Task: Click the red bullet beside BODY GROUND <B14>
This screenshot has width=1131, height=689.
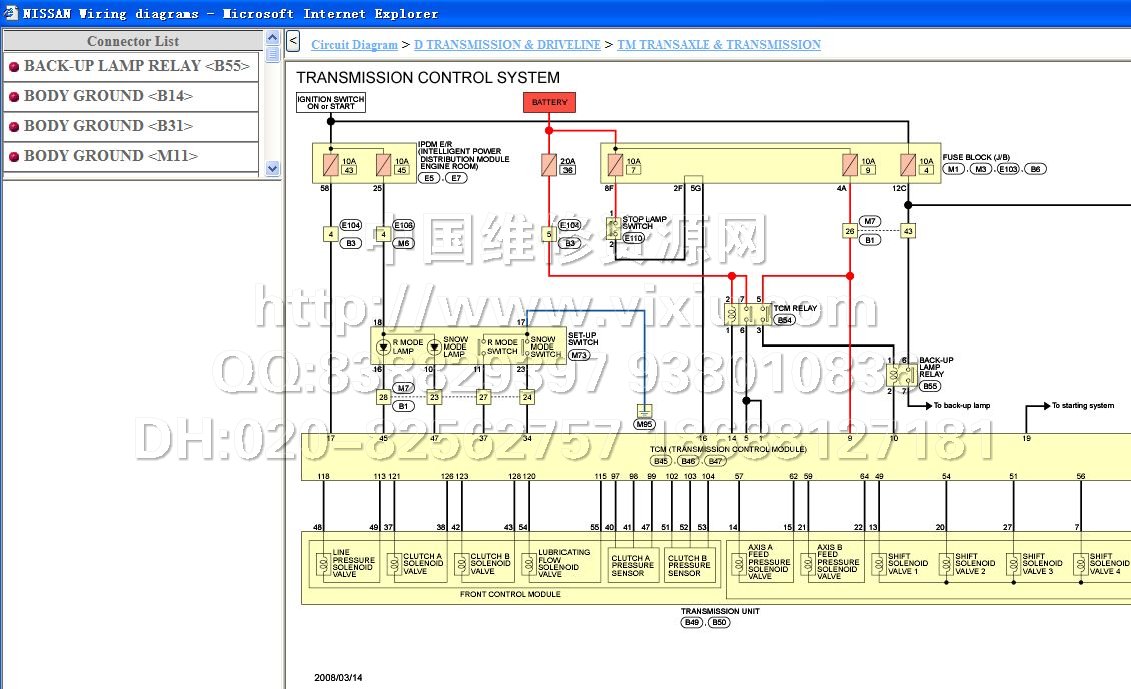Action: point(14,97)
